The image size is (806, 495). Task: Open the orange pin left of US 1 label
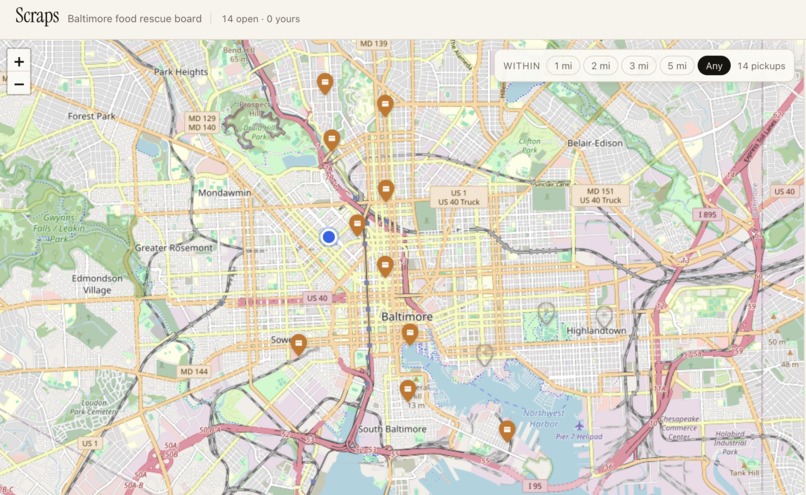(x=386, y=191)
